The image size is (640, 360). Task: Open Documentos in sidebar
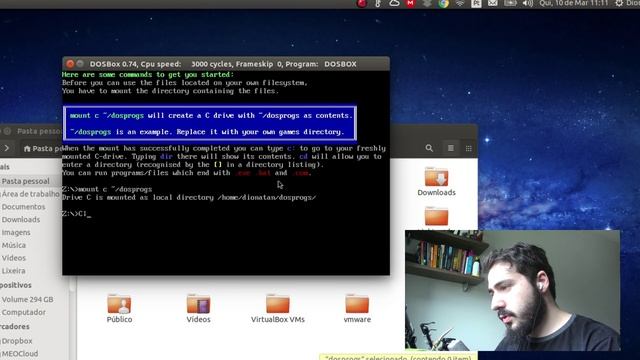pos(23,207)
